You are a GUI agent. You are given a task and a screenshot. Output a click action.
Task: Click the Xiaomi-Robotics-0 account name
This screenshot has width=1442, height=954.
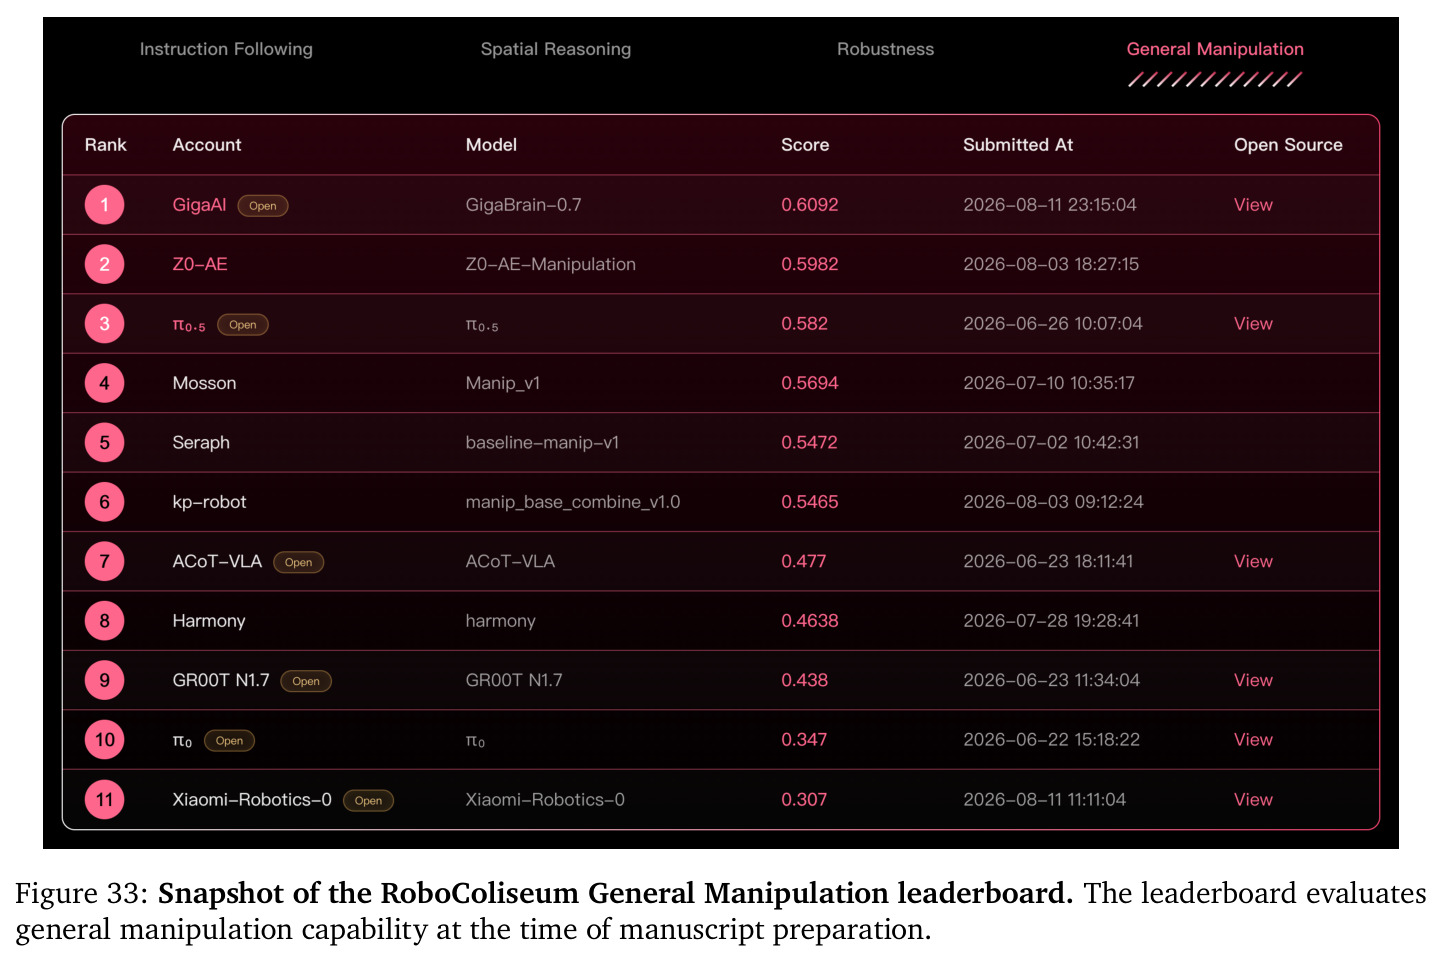(x=252, y=800)
